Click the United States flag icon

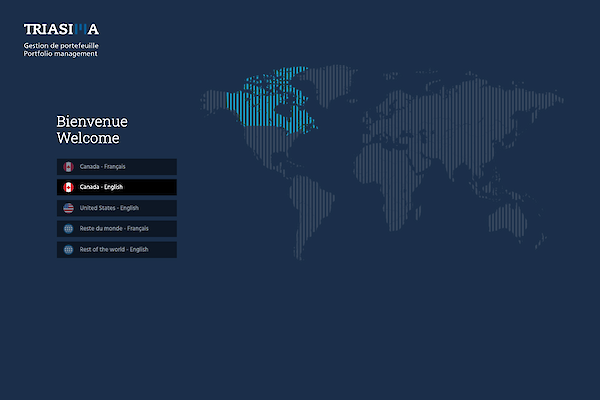(69, 208)
